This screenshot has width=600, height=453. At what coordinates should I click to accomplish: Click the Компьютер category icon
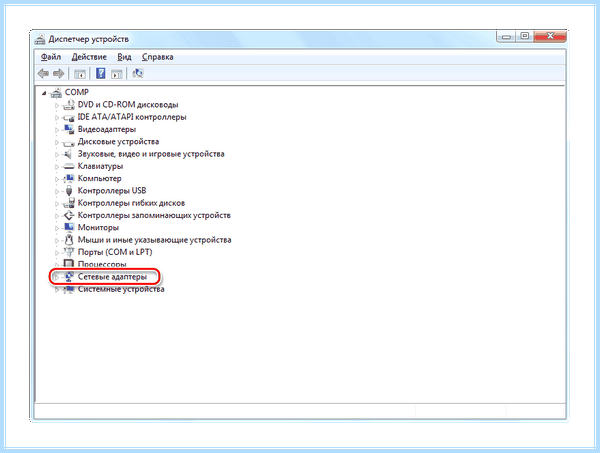pyautogui.click(x=69, y=178)
